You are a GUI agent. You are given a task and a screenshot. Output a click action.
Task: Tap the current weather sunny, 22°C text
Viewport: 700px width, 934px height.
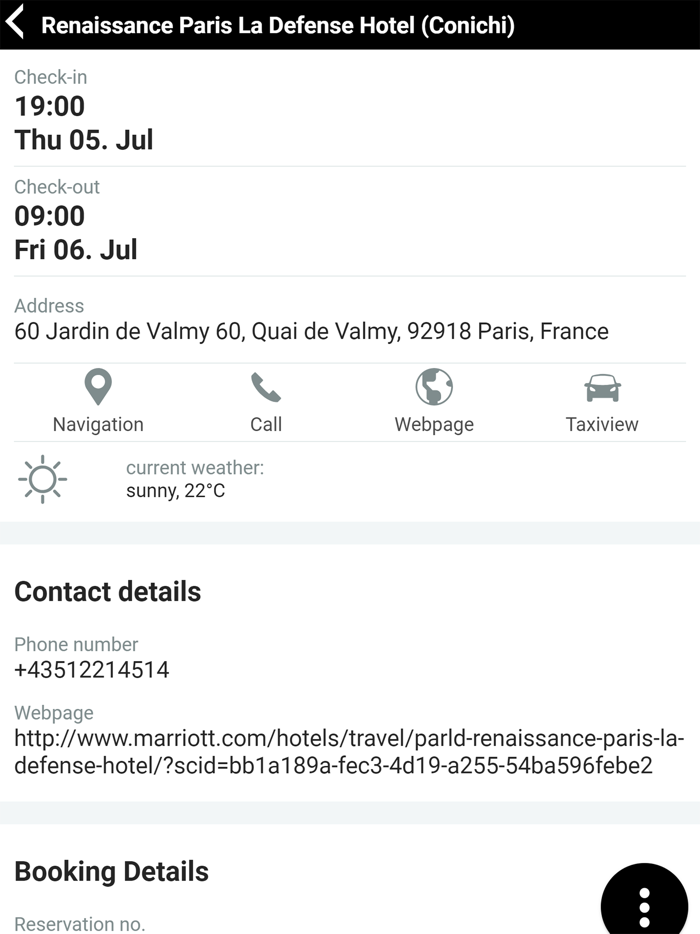coord(176,491)
